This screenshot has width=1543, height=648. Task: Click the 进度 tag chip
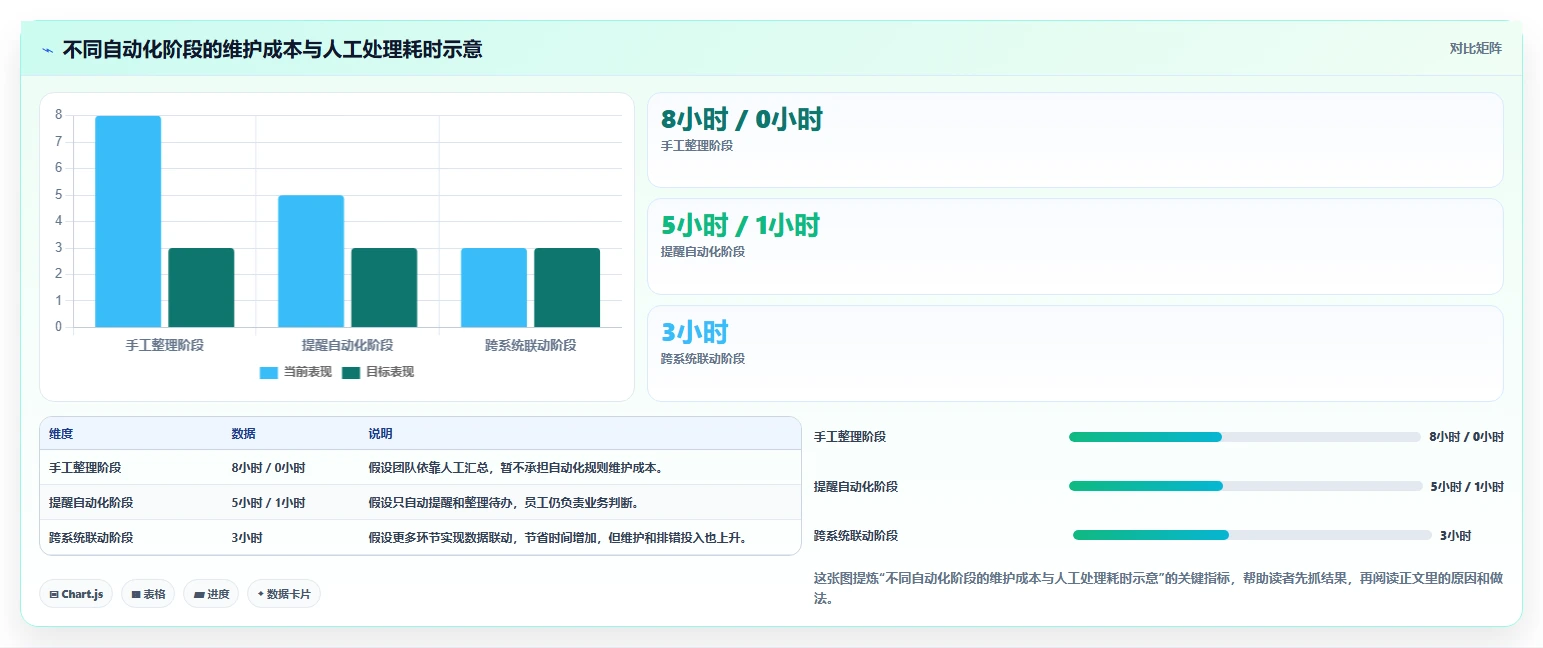pyautogui.click(x=211, y=594)
